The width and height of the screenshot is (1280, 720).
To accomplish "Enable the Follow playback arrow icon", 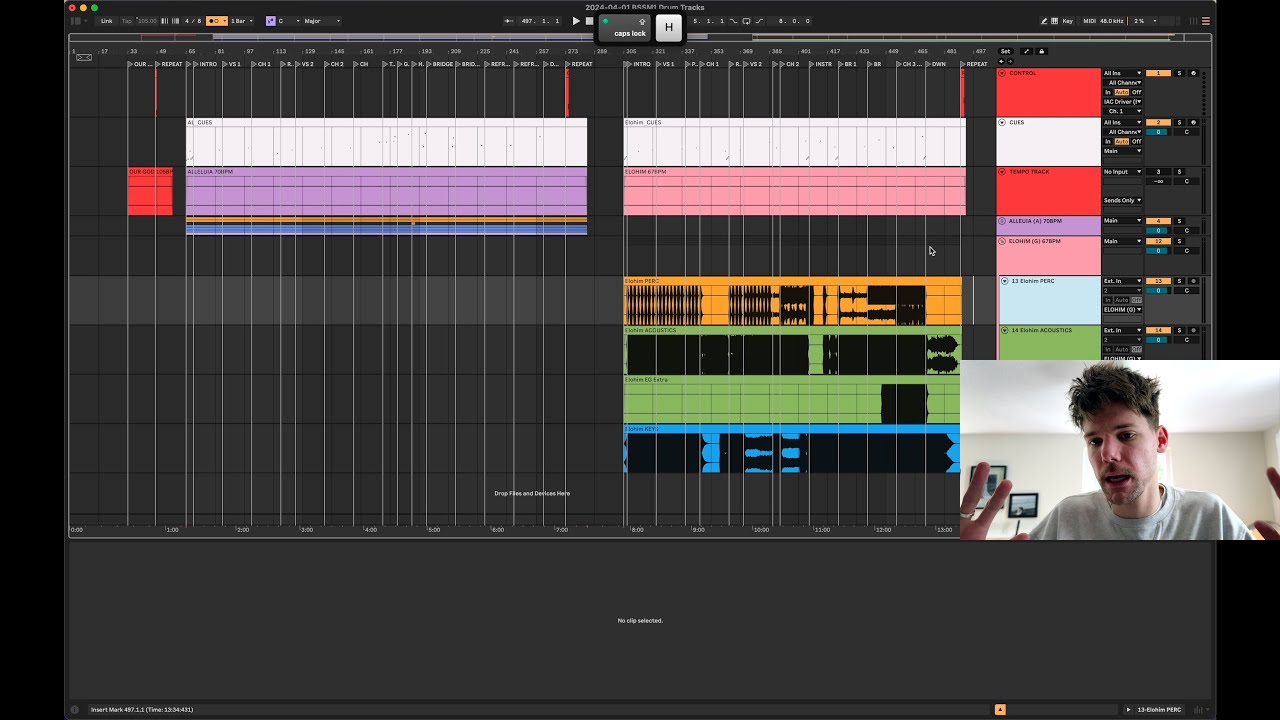I will 509,21.
